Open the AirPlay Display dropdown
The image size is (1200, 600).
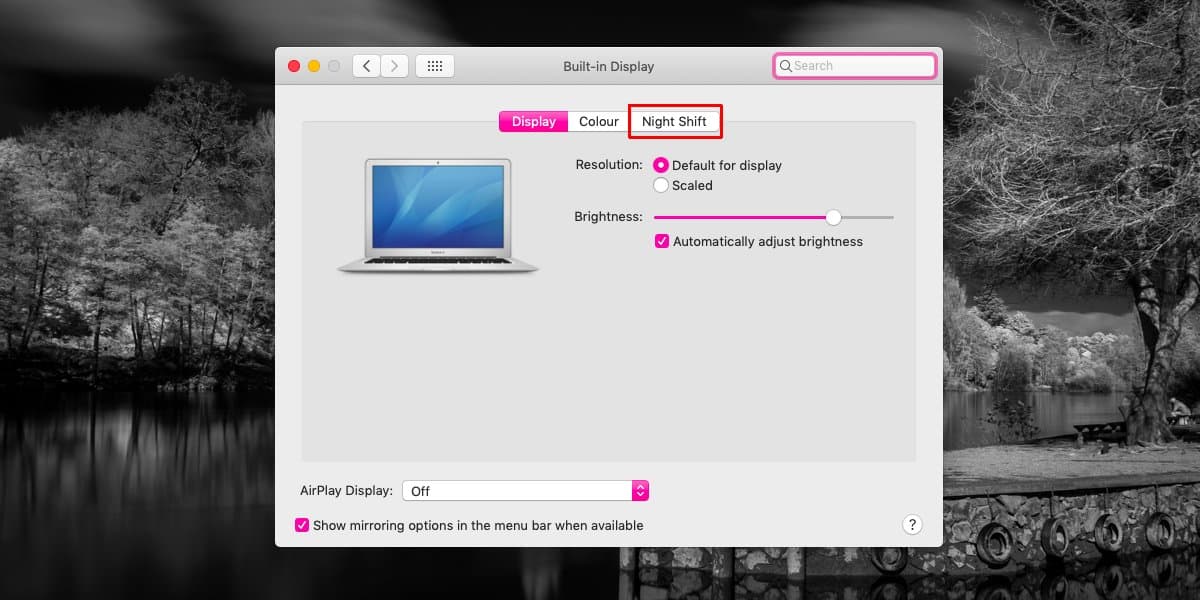[526, 491]
